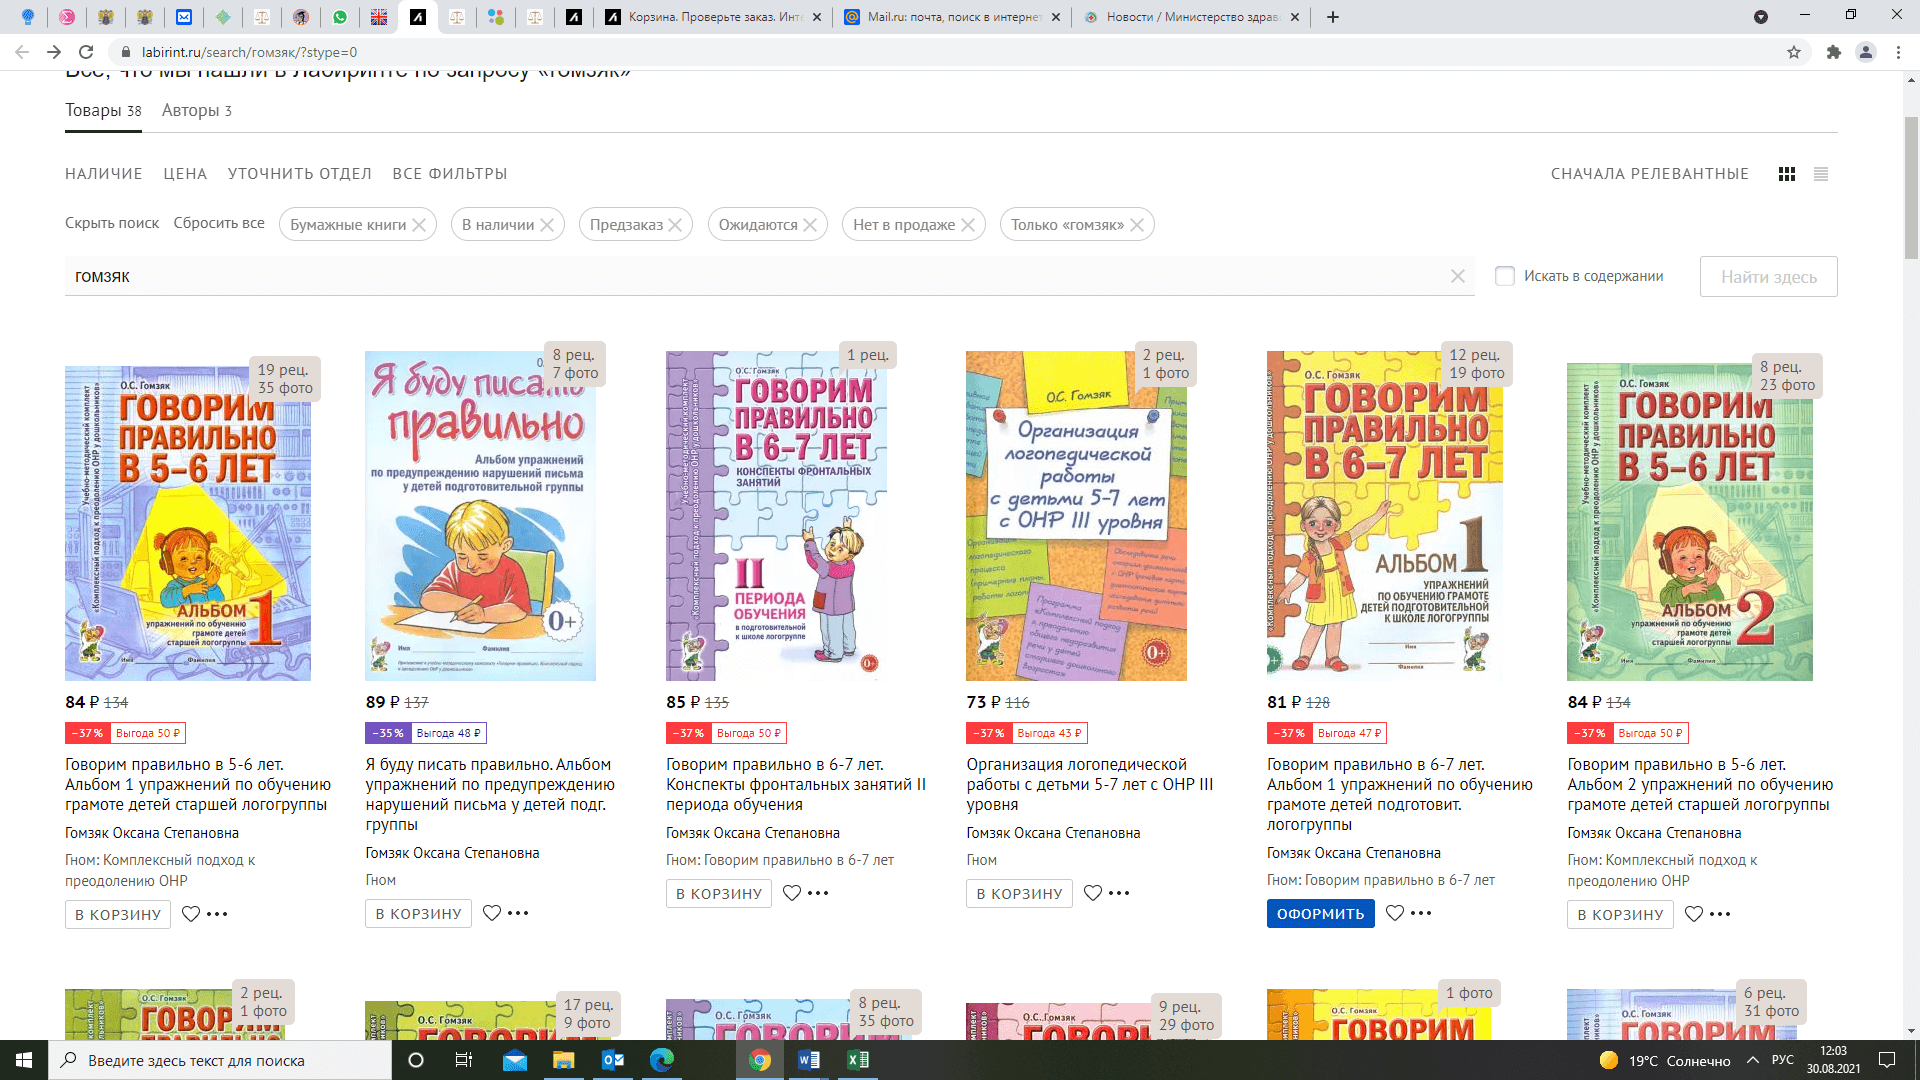This screenshot has height=1080, width=1920.
Task: Remove the "В наличии" filter
Action: [x=547, y=225]
